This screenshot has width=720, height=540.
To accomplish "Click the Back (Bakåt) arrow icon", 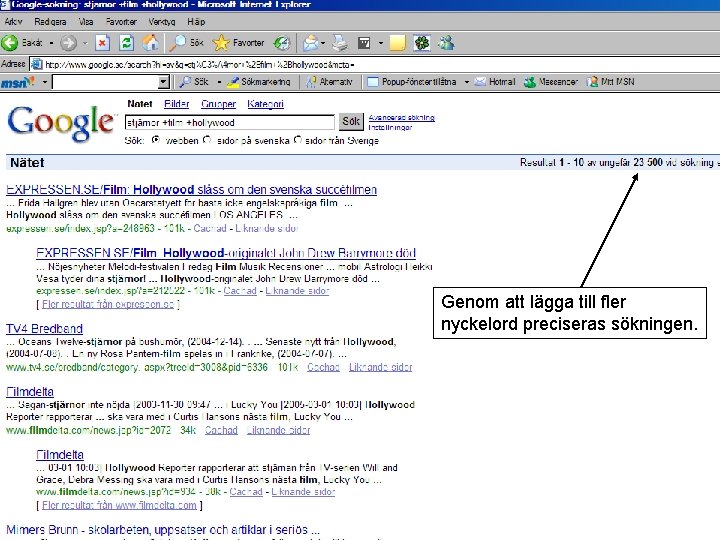I will [x=10, y=43].
